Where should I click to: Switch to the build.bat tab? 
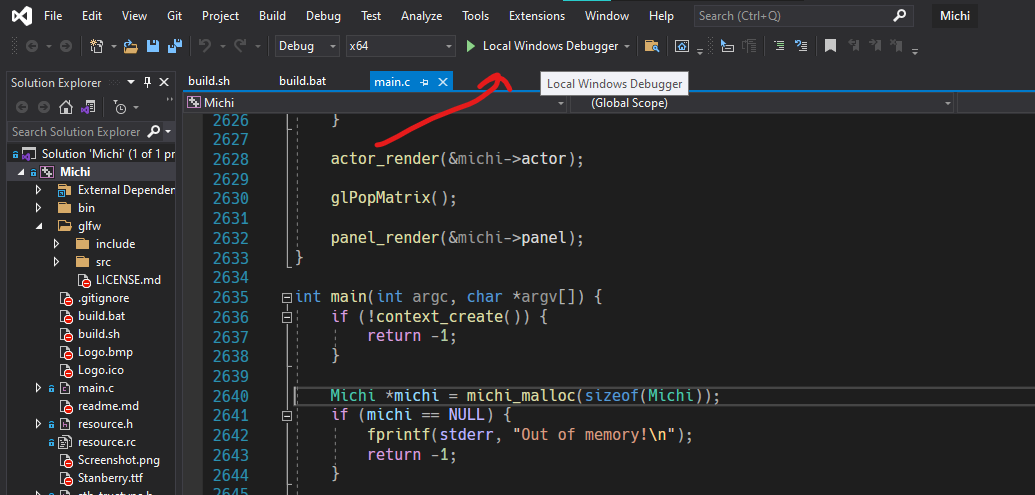click(302, 81)
